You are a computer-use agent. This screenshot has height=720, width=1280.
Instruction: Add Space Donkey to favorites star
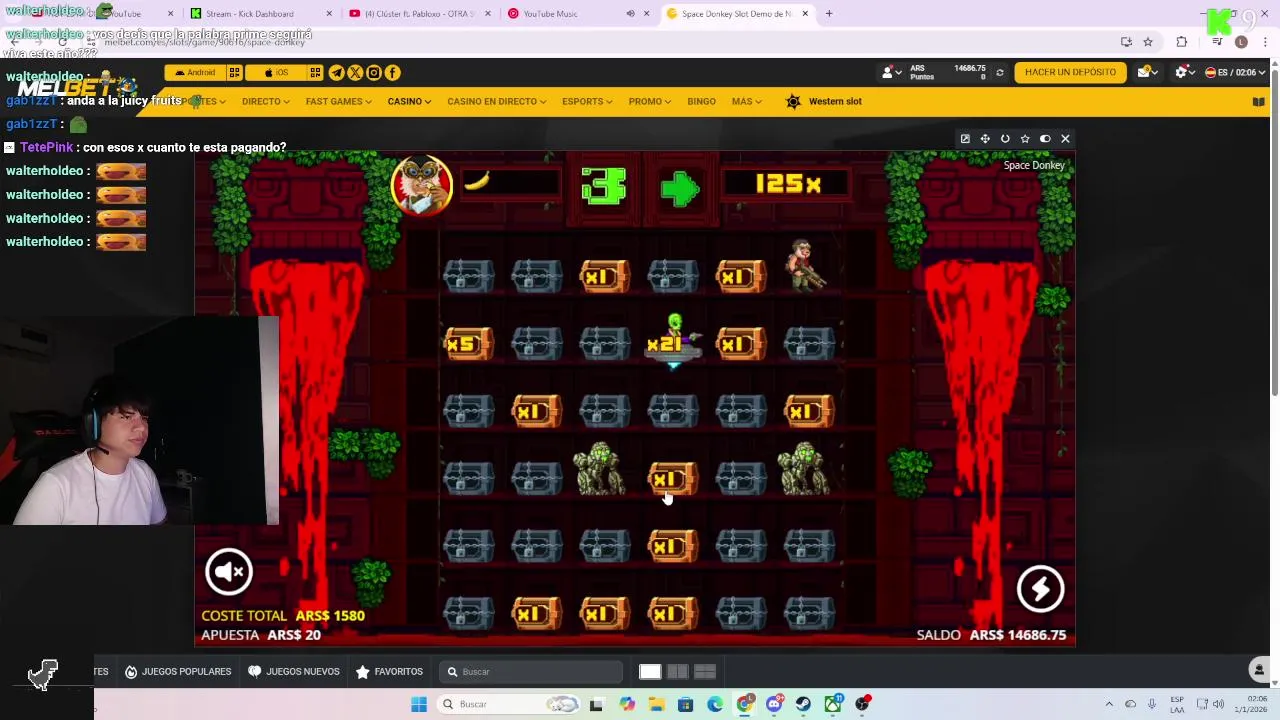tap(1025, 139)
